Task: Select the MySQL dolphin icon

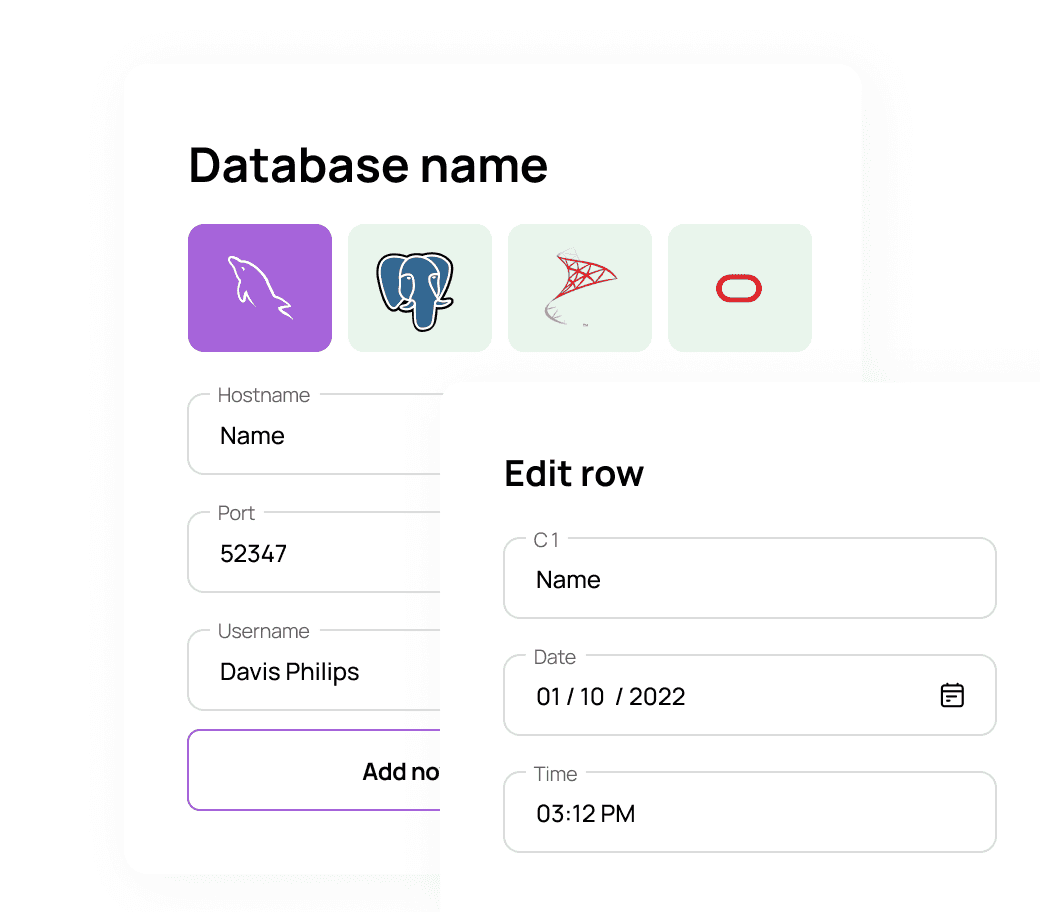Action: (260, 288)
